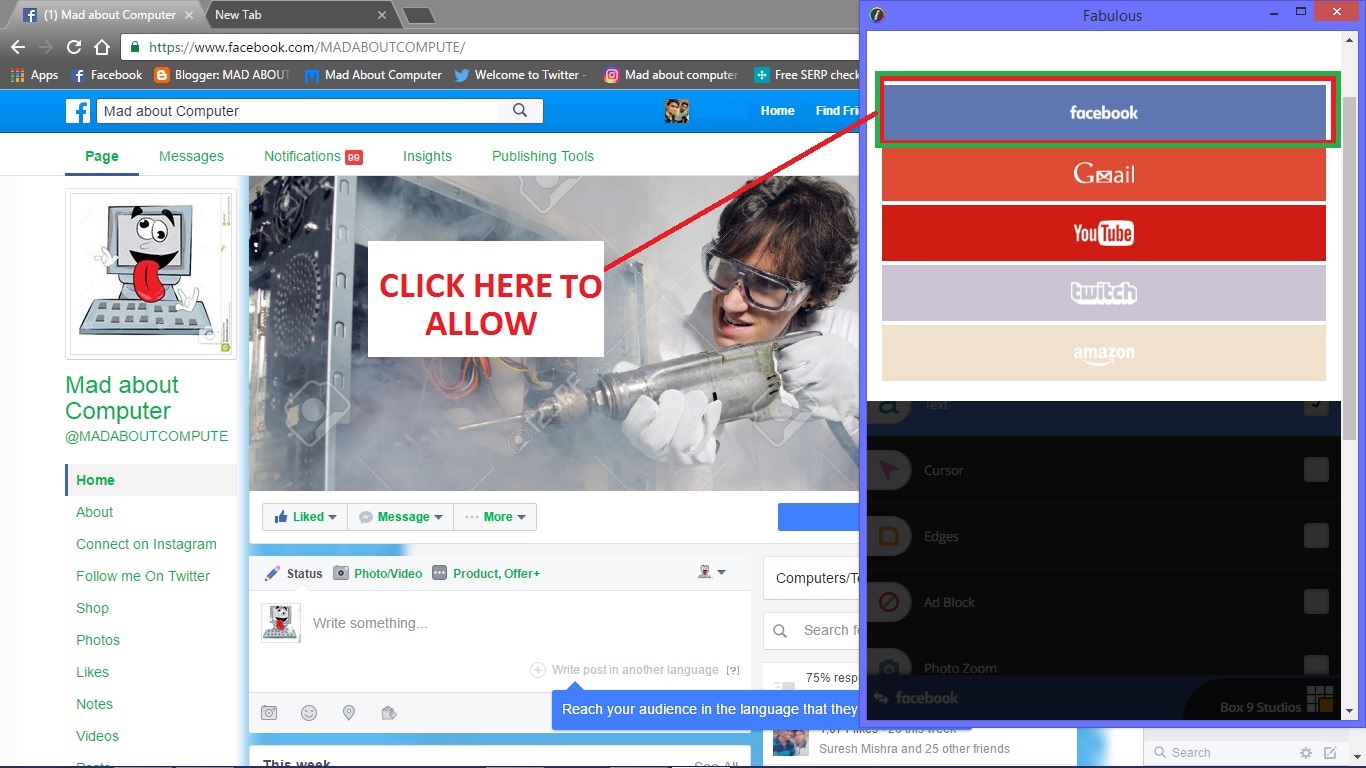Screen dimensions: 1366x768
Task: Open chat settings gear icon
Action: pos(1306,753)
